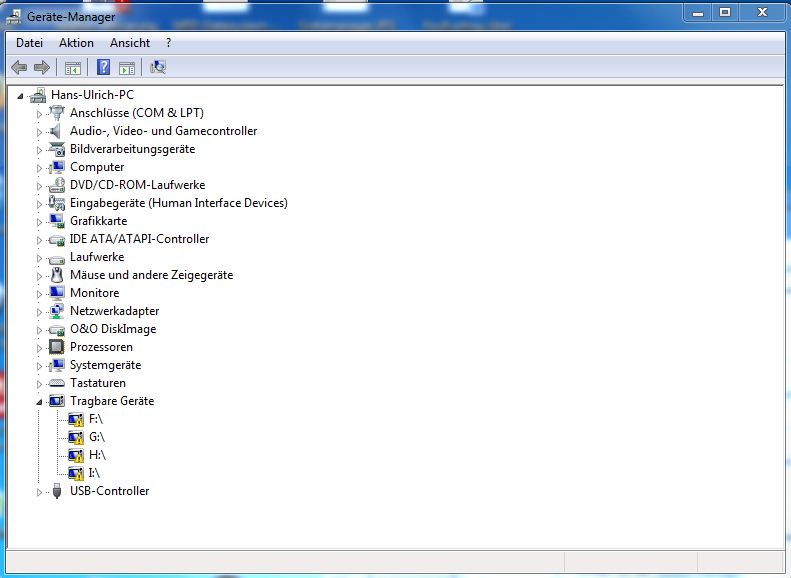Click the F:\ device warning icon
The image size is (791, 578).
pyautogui.click(x=76, y=419)
